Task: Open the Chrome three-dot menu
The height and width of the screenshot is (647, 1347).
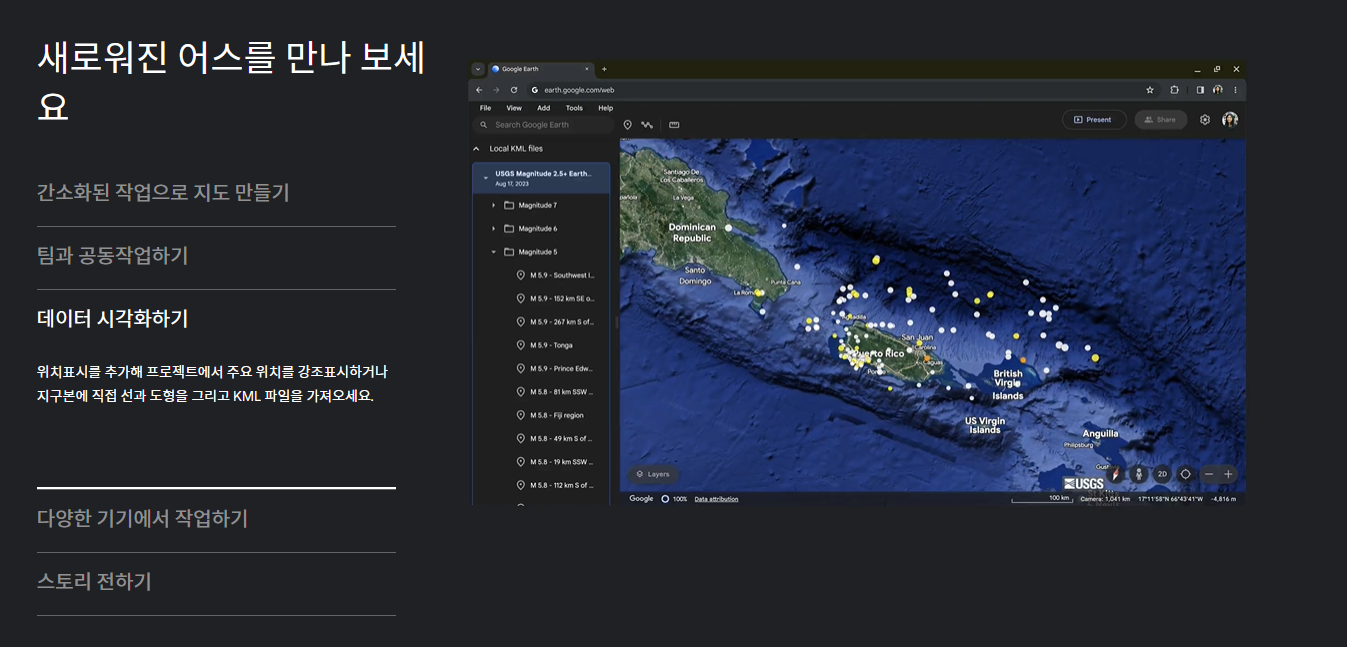Action: 1236,90
